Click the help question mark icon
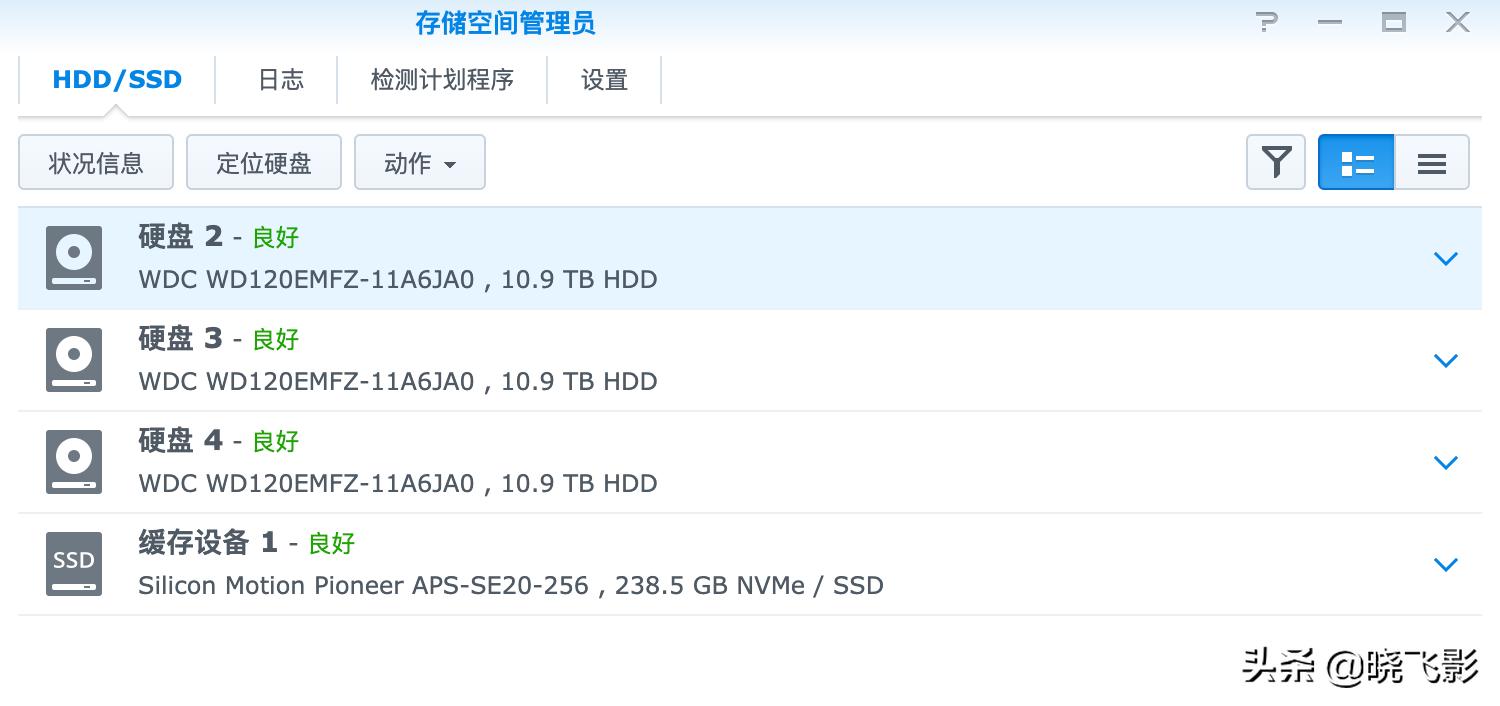The image size is (1500, 706). click(x=1267, y=22)
